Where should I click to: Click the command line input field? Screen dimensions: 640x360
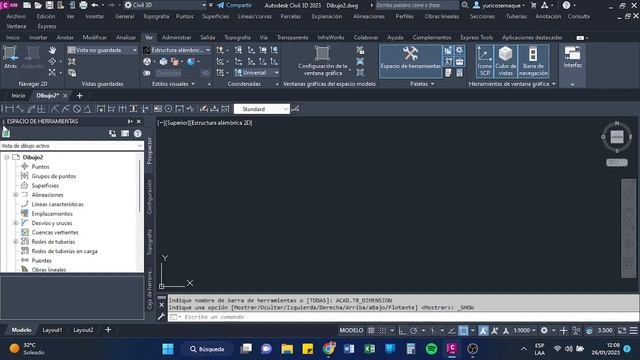(402, 317)
